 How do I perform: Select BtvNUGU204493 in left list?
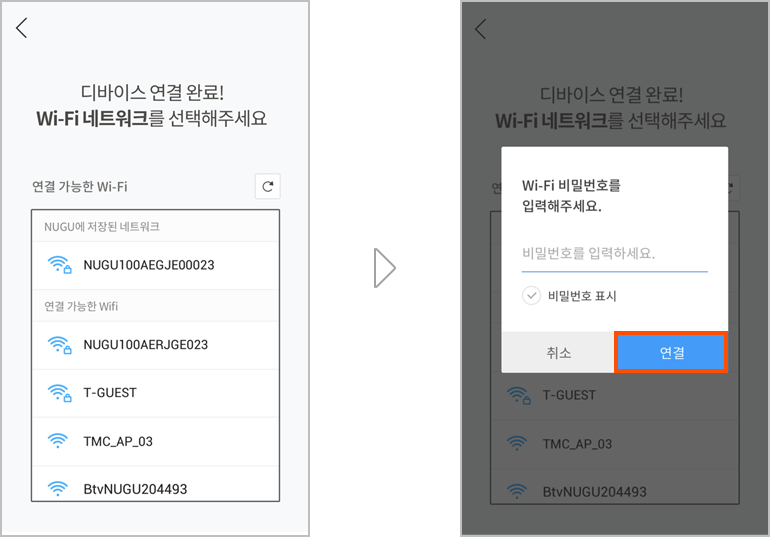coord(155,484)
